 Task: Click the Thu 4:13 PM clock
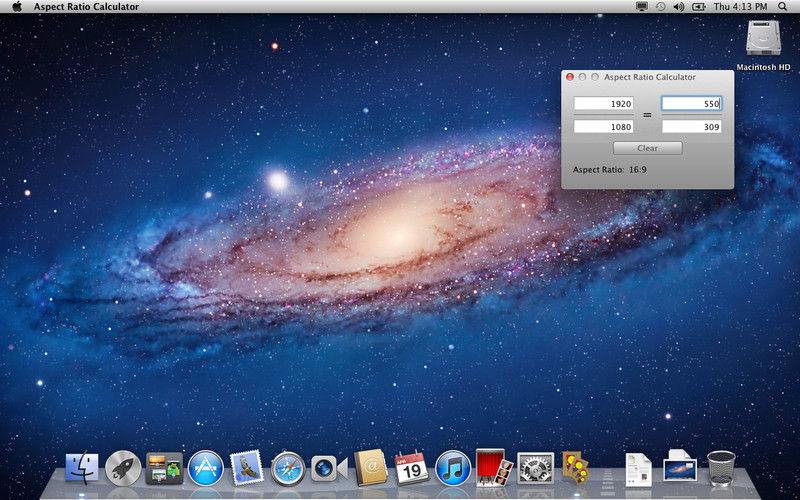click(x=740, y=7)
